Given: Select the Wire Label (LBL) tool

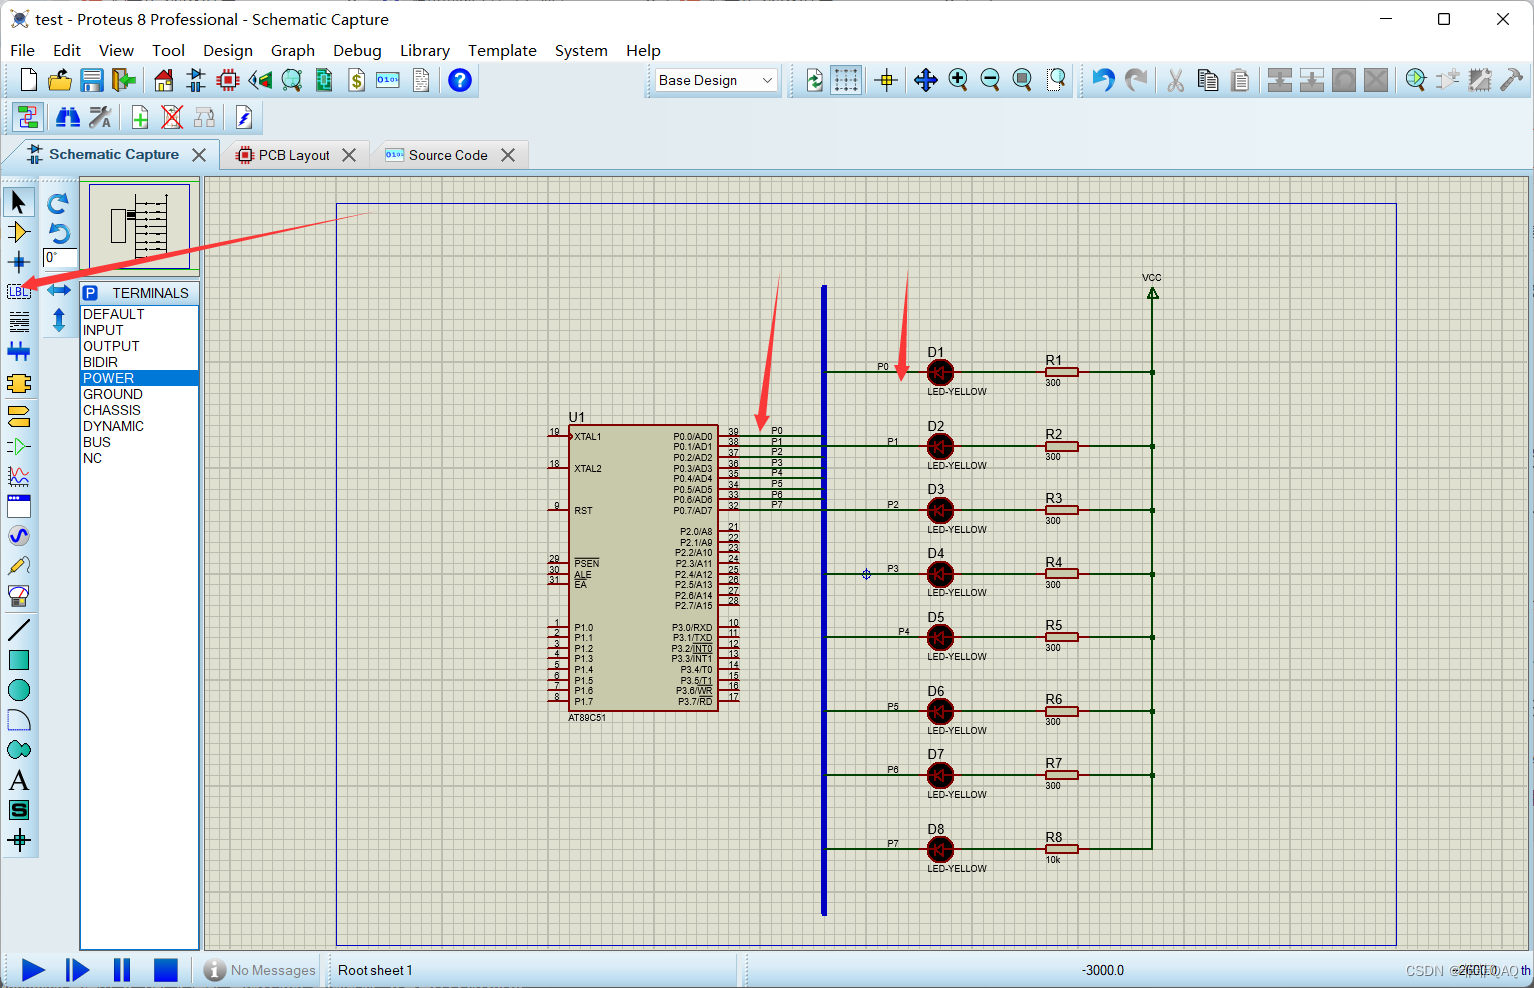Looking at the screenshot, I should [x=18, y=292].
